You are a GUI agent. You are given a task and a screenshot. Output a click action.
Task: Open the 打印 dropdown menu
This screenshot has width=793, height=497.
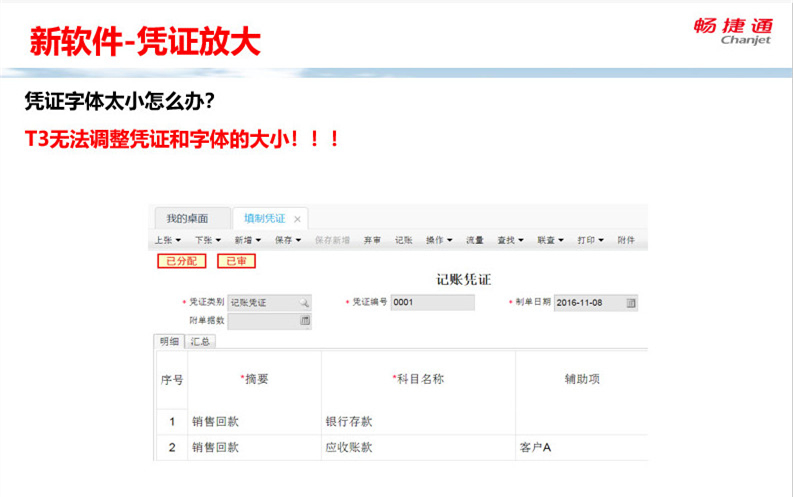pyautogui.click(x=590, y=240)
